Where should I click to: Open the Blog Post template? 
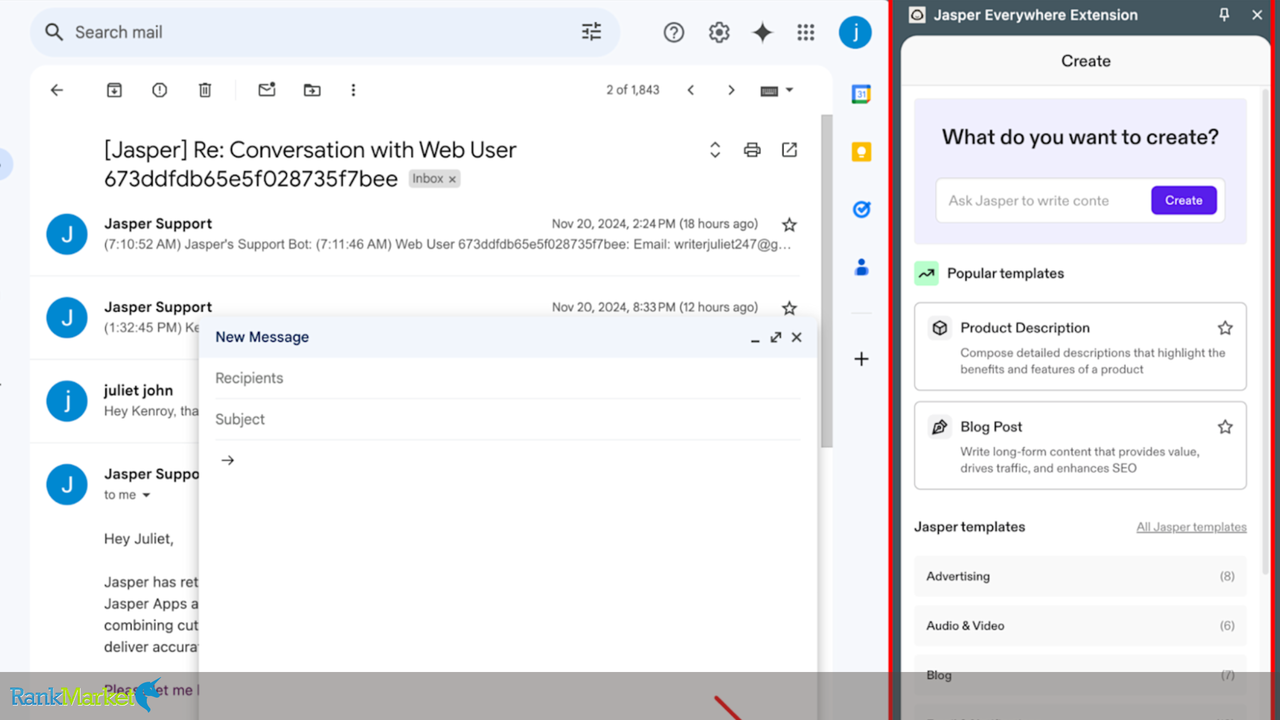coord(1080,445)
